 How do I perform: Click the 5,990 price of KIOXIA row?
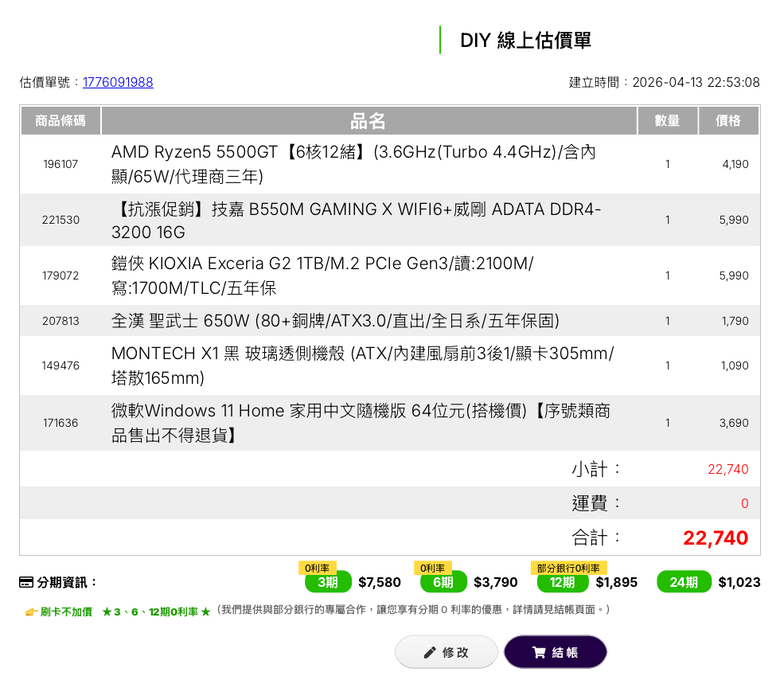tap(734, 276)
